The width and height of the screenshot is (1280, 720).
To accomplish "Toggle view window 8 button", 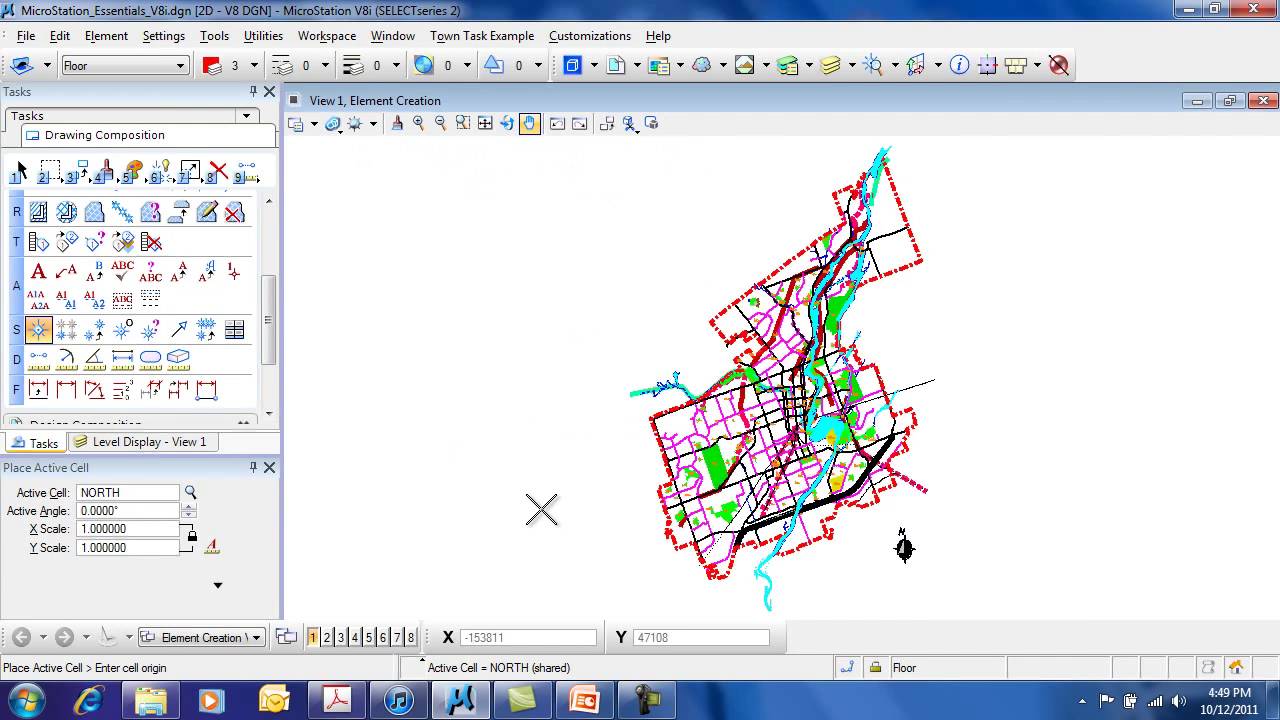I will coord(411,637).
